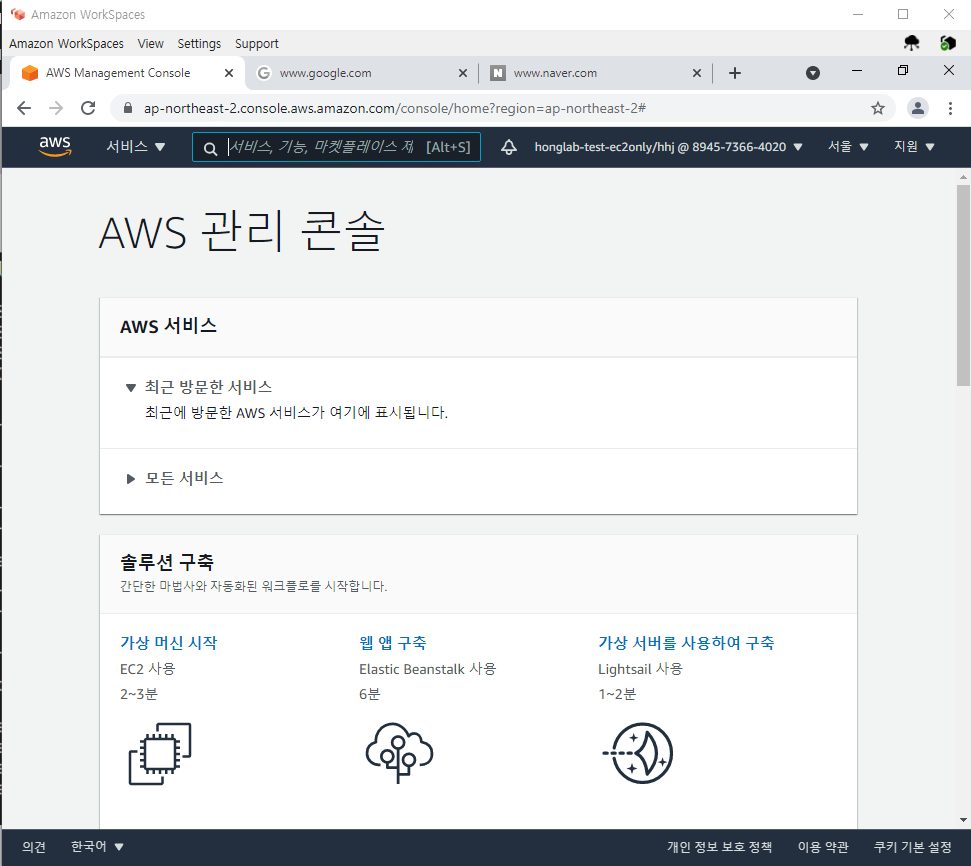Click the padlock site info icon
The width and height of the screenshot is (971, 866).
(128, 108)
